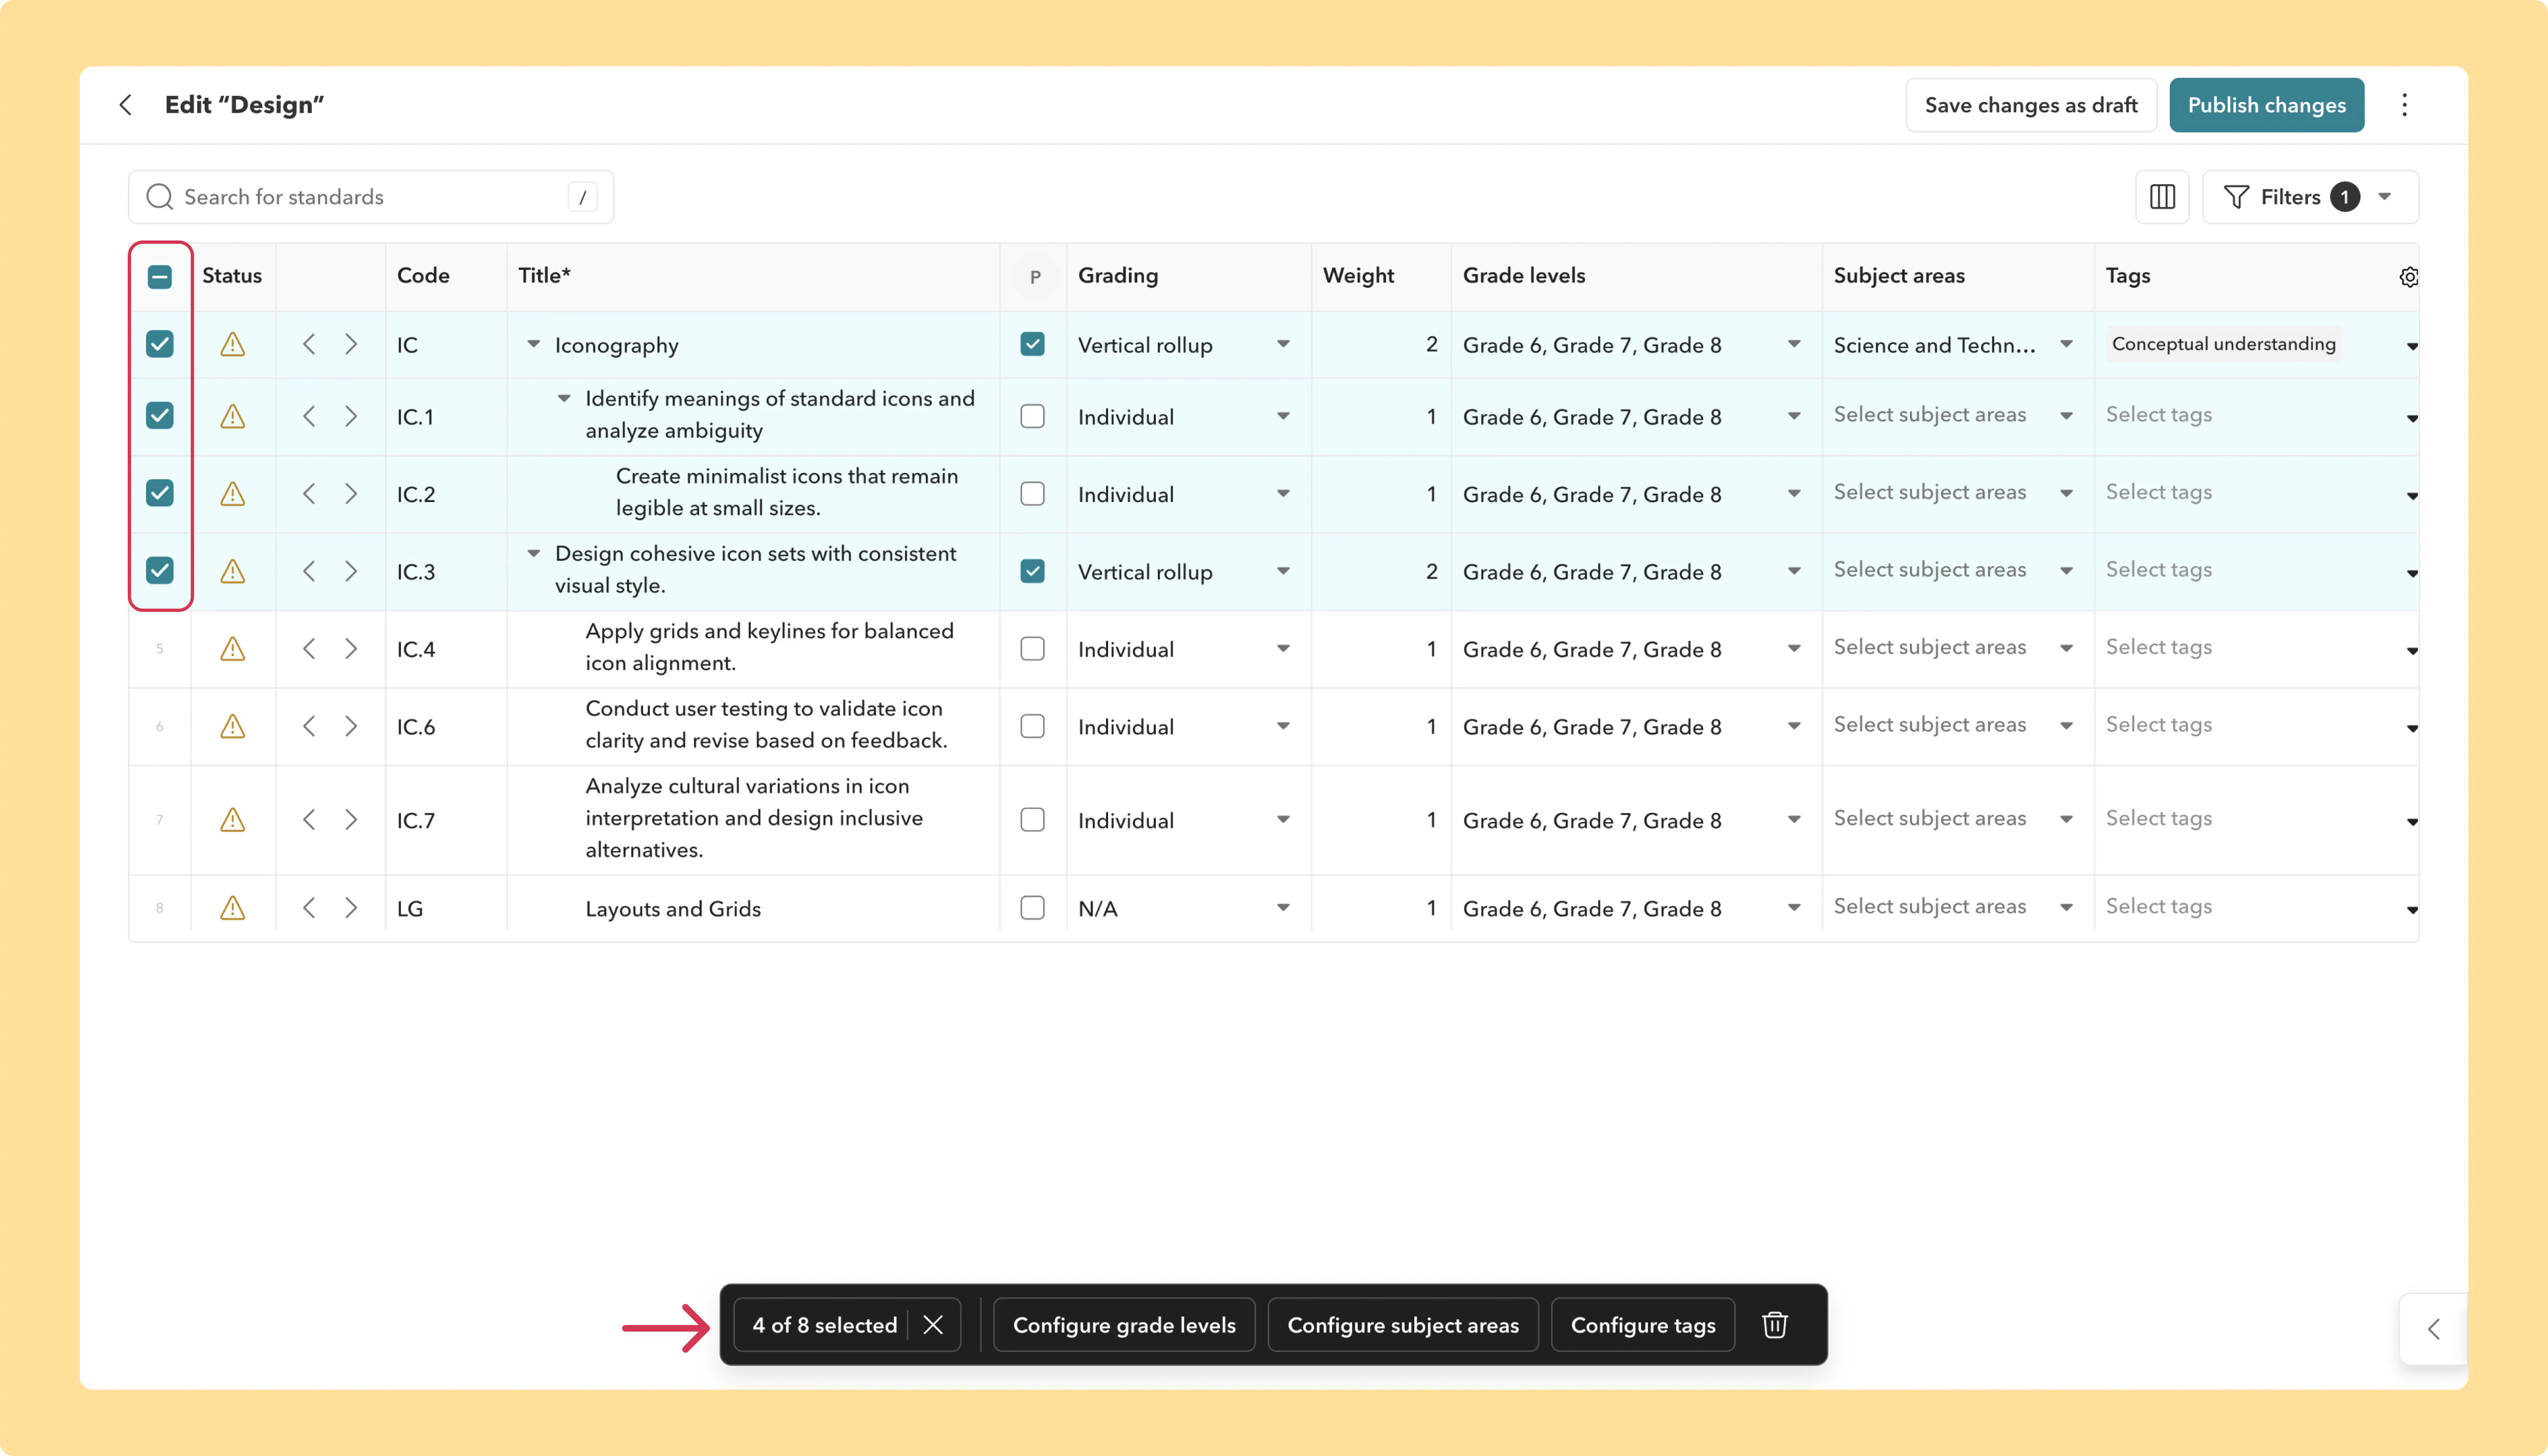Click the 4 of 8 selected label
Viewport: 2548px width, 1456px height.
tap(825, 1325)
